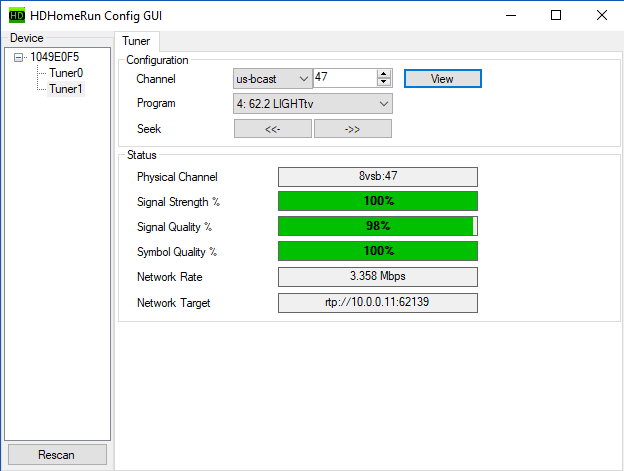Click the HDHomeRun app icon in title bar
This screenshot has width=624, height=471.
[17, 16]
